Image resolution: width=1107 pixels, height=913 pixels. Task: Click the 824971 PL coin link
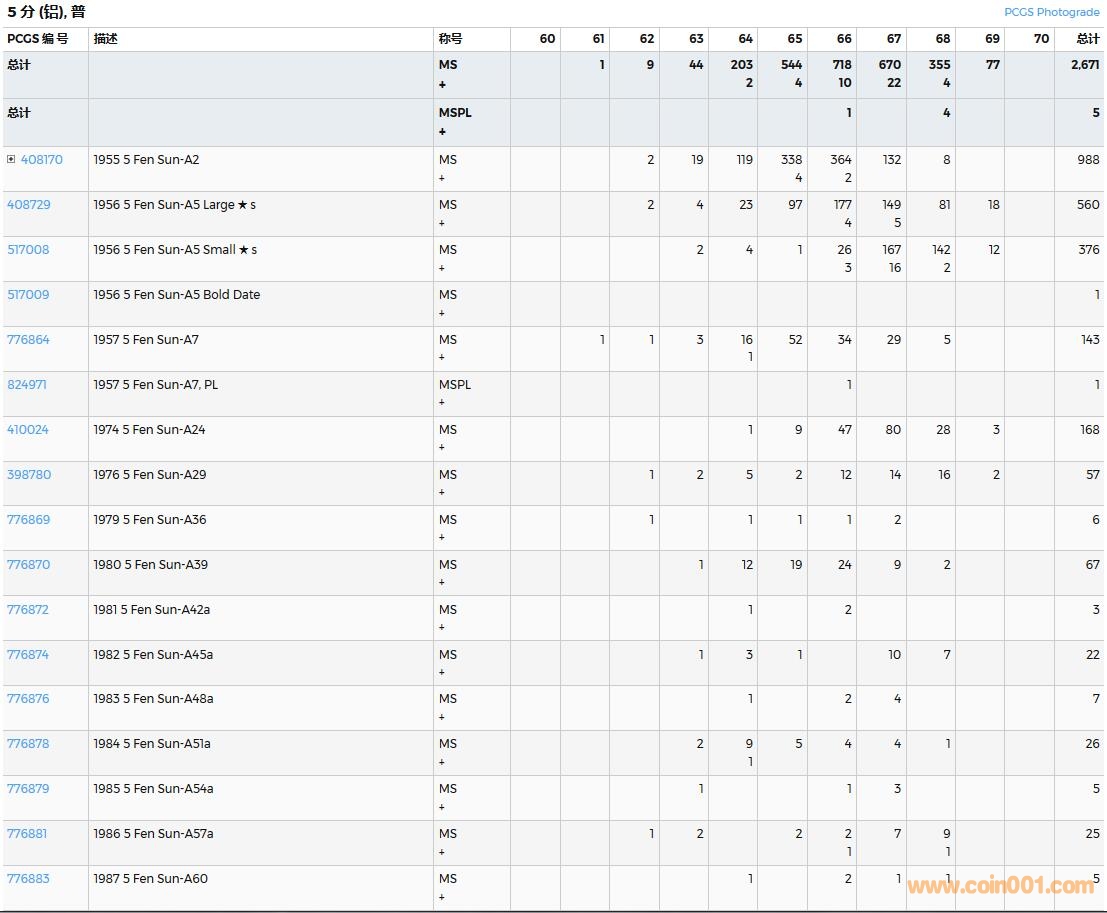pyautogui.click(x=27, y=385)
